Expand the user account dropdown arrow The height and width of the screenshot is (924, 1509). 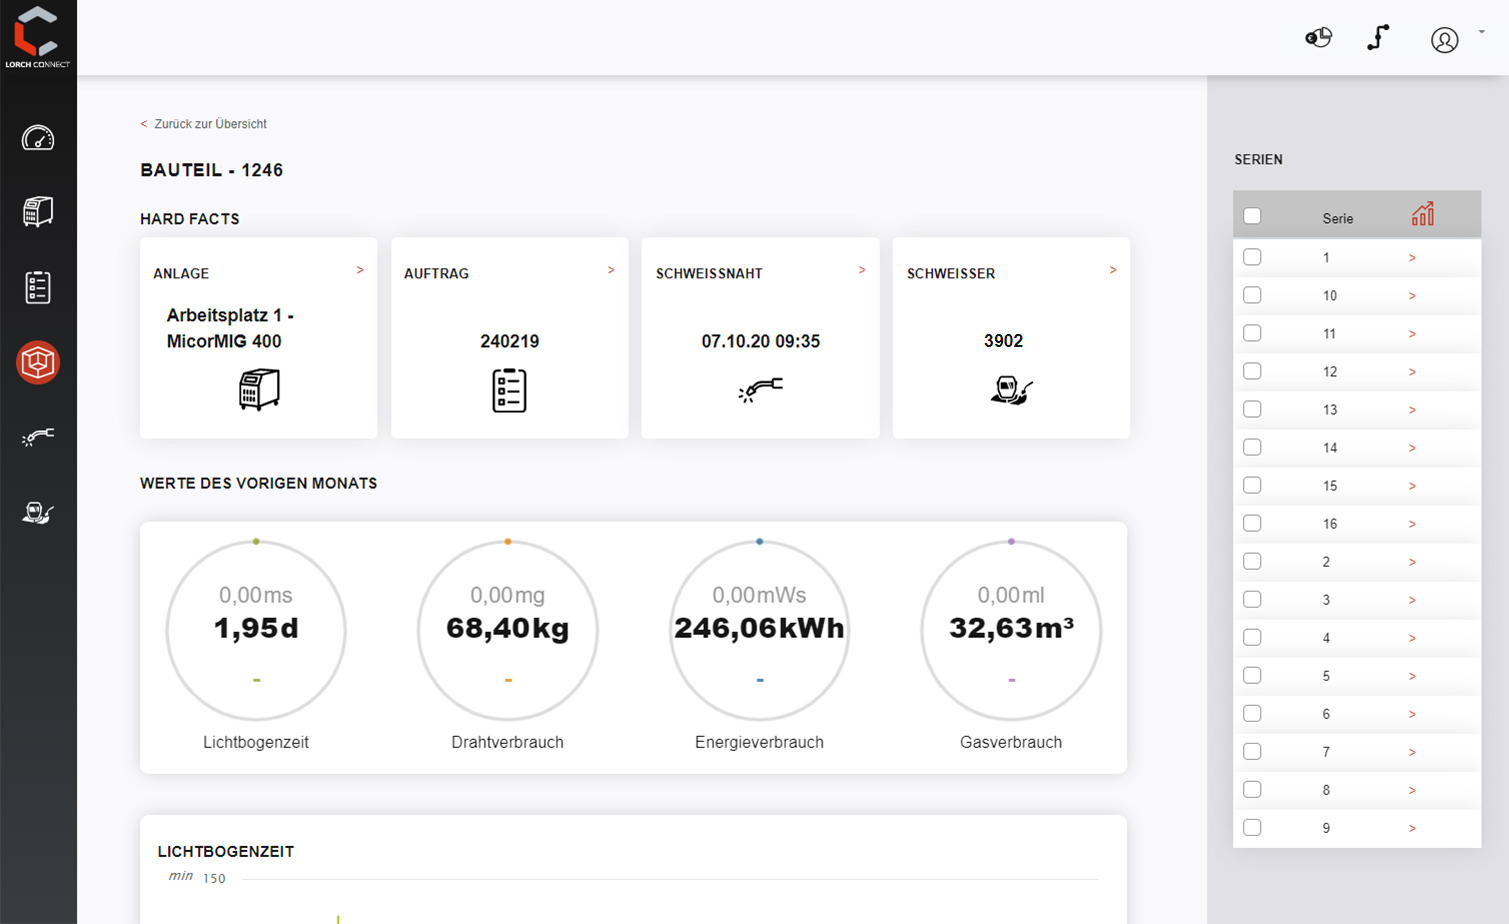[1482, 32]
